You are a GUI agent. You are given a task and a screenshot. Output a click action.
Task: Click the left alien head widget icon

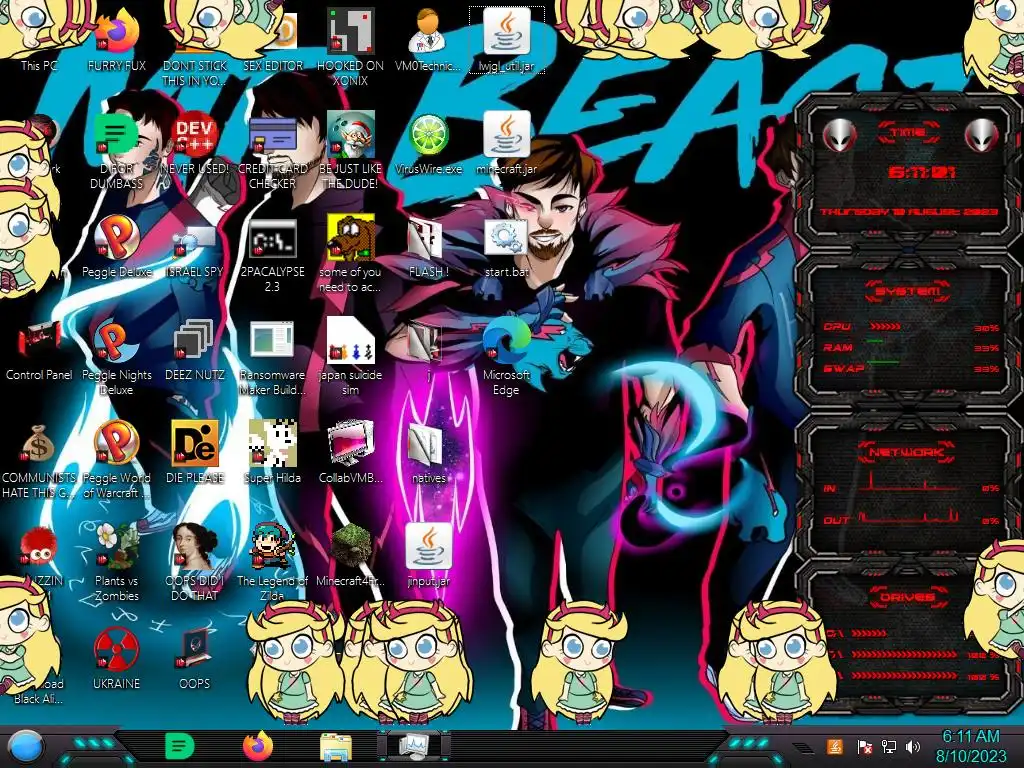pos(839,136)
